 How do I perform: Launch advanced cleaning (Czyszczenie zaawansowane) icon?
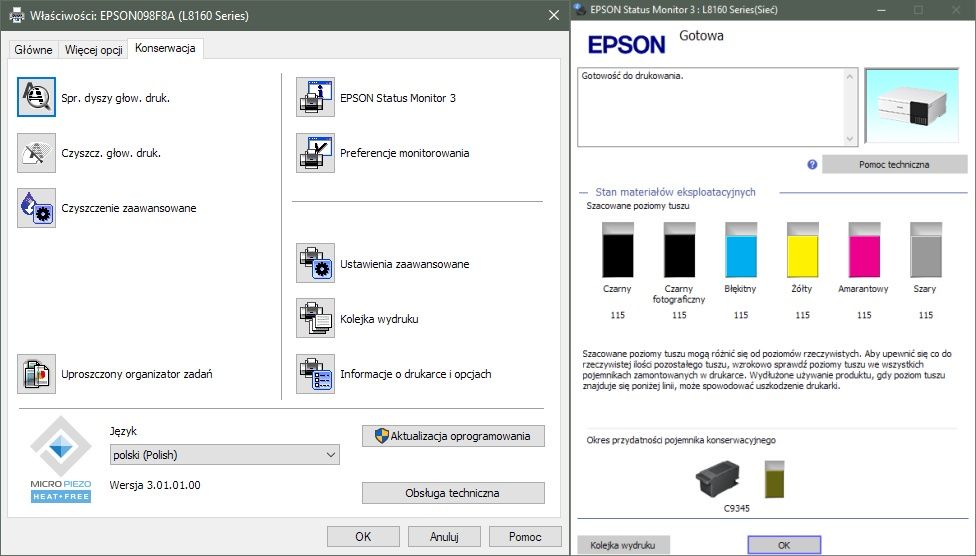[36, 208]
